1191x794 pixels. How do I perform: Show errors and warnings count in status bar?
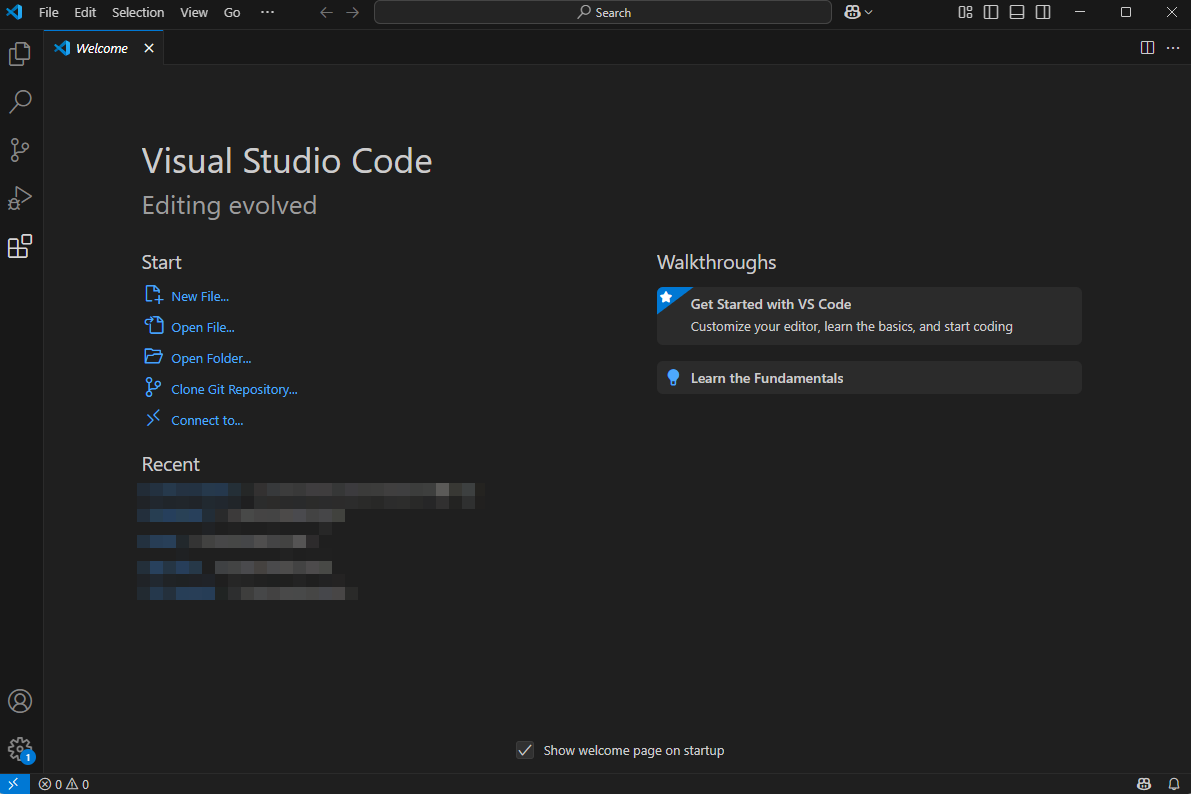(64, 784)
